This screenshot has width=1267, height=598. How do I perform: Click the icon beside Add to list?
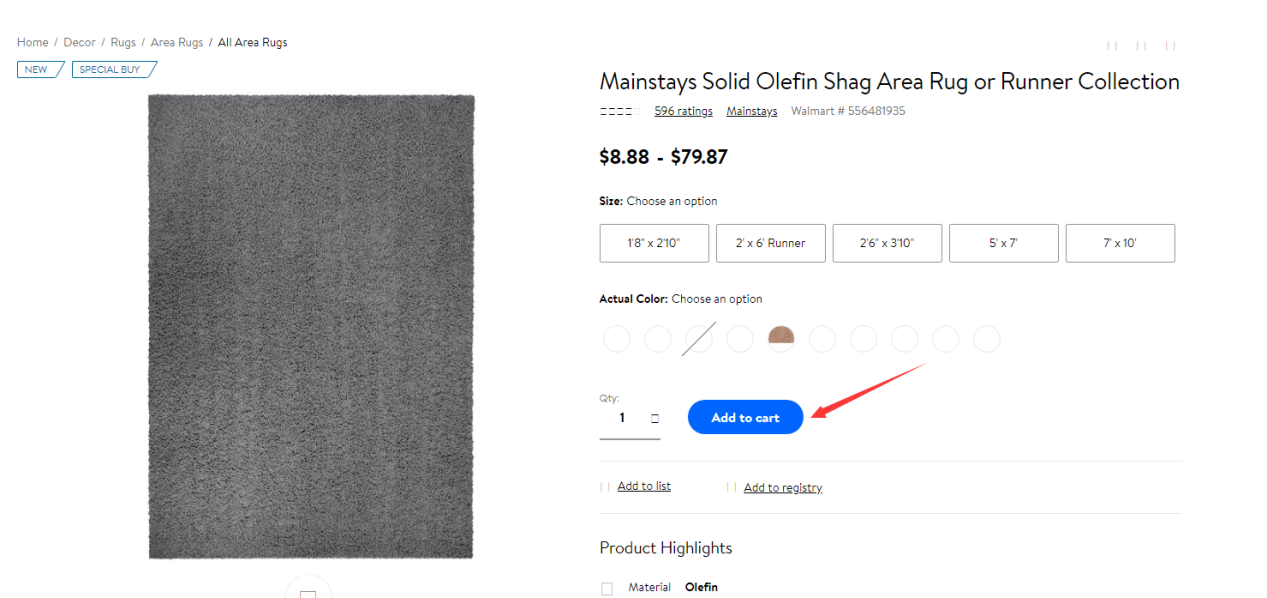(x=605, y=487)
